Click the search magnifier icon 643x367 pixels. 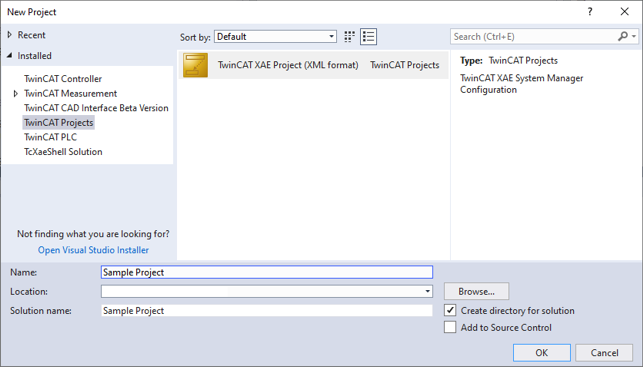click(x=622, y=36)
